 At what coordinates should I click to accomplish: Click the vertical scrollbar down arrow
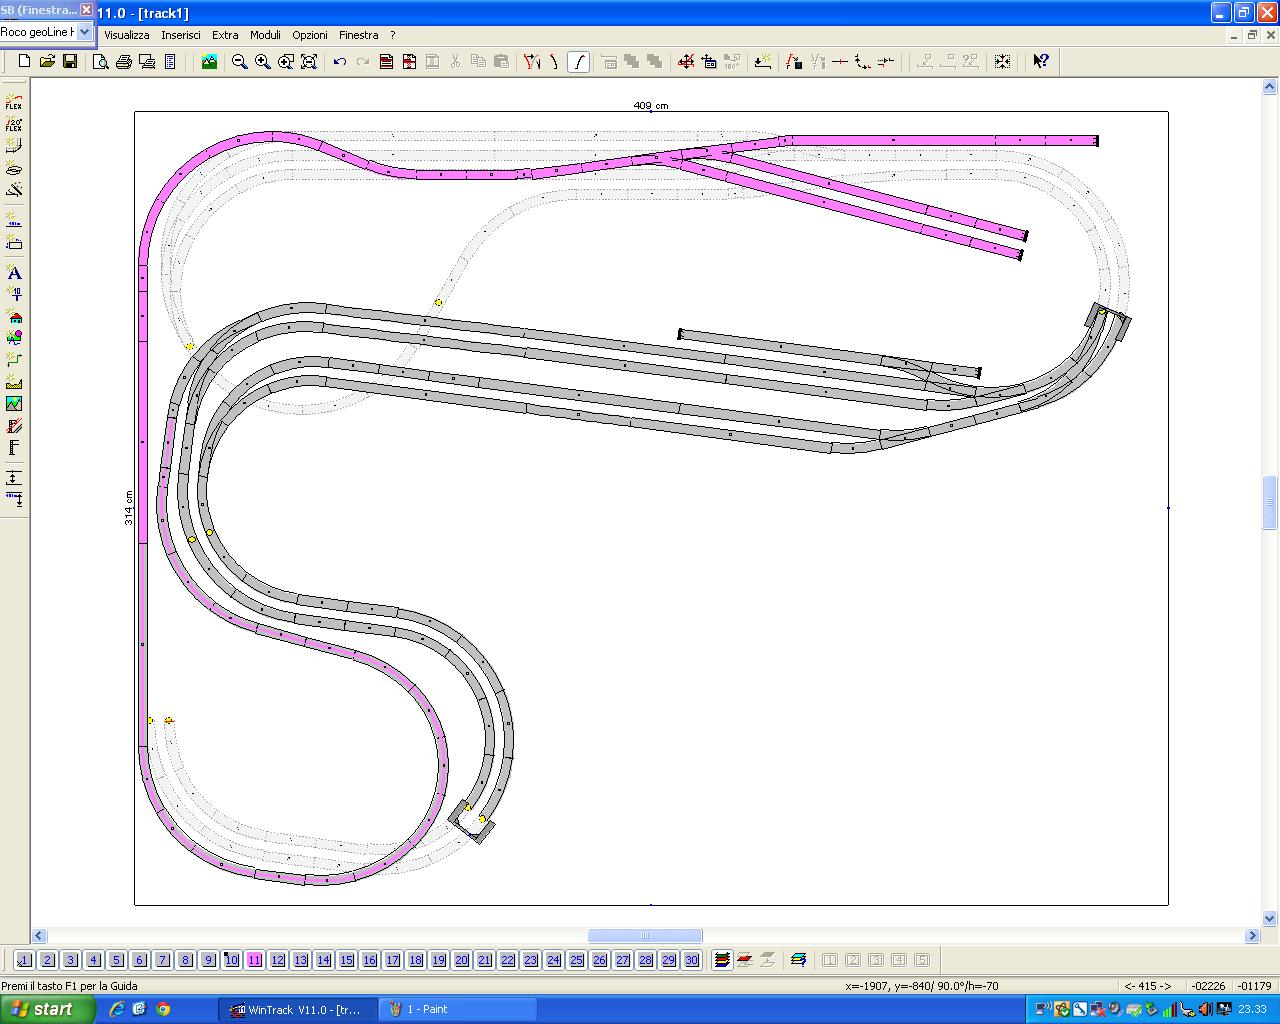1270,919
